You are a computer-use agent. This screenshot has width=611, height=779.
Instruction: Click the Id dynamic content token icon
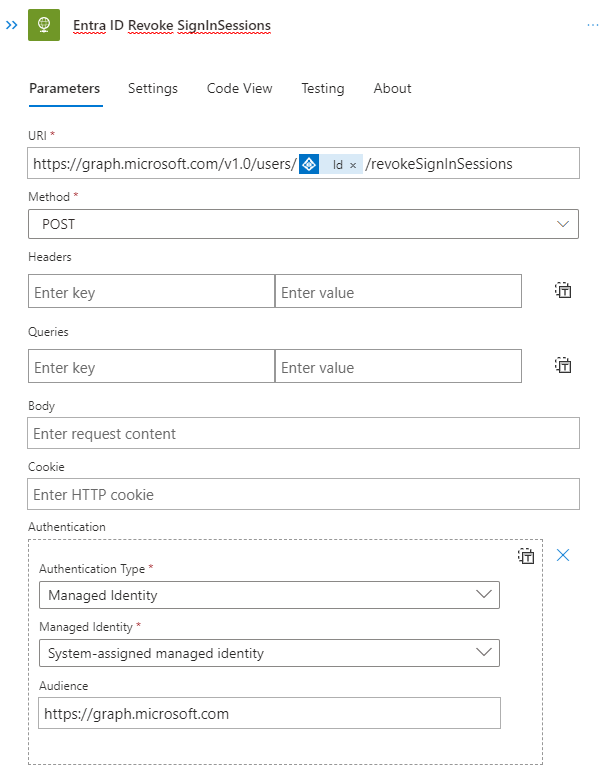coord(309,164)
